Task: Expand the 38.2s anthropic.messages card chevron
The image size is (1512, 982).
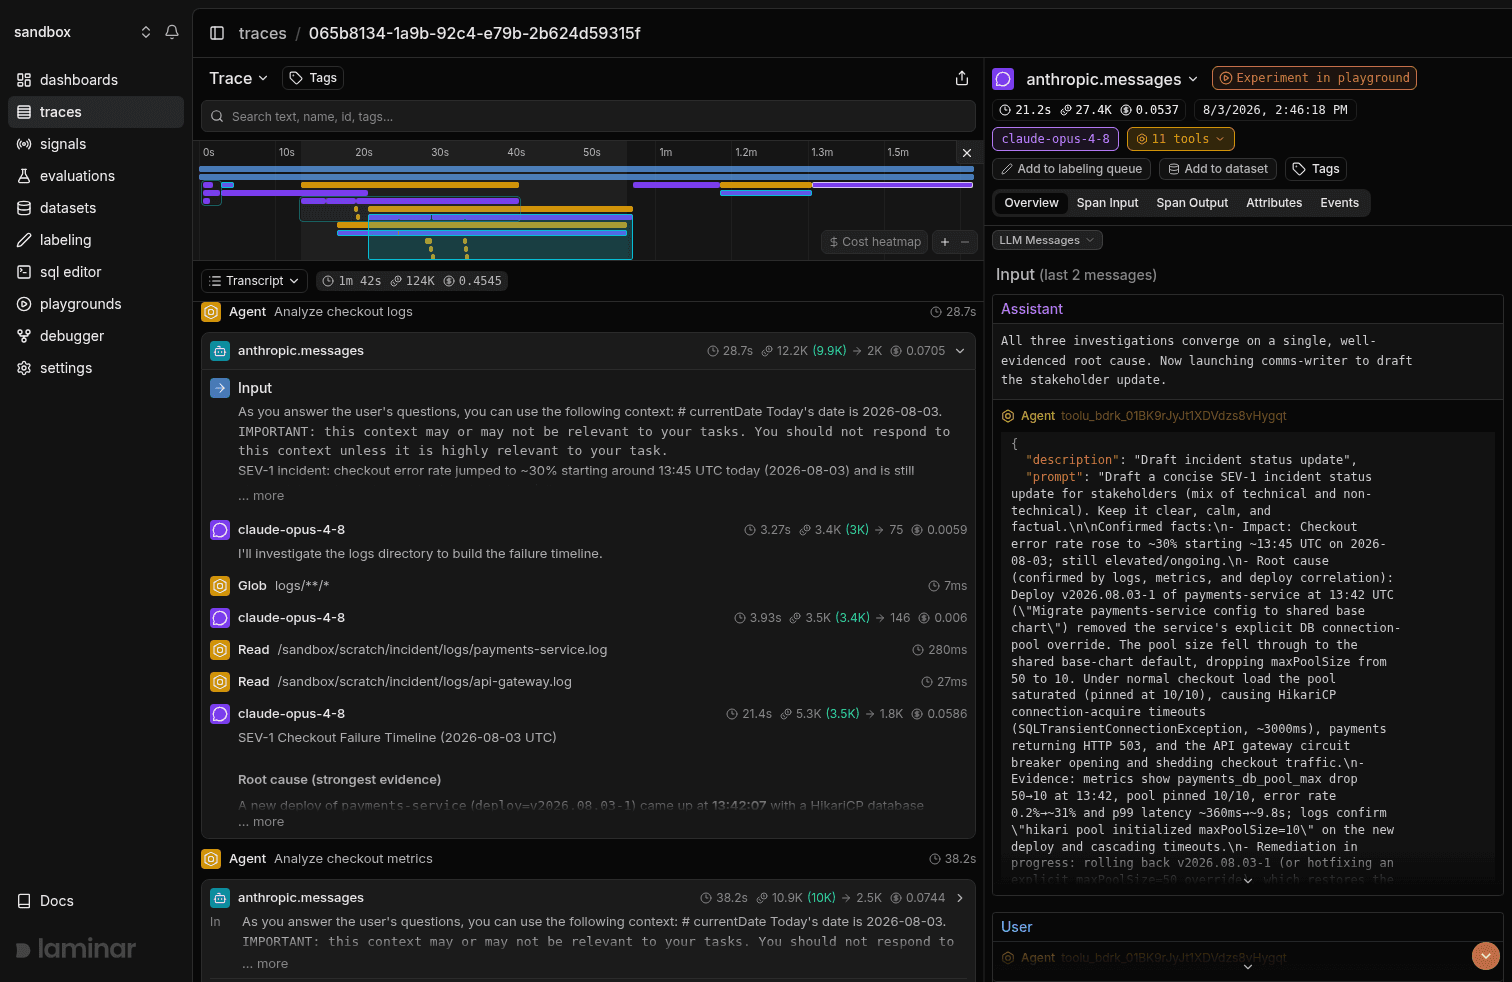Action: click(x=960, y=898)
